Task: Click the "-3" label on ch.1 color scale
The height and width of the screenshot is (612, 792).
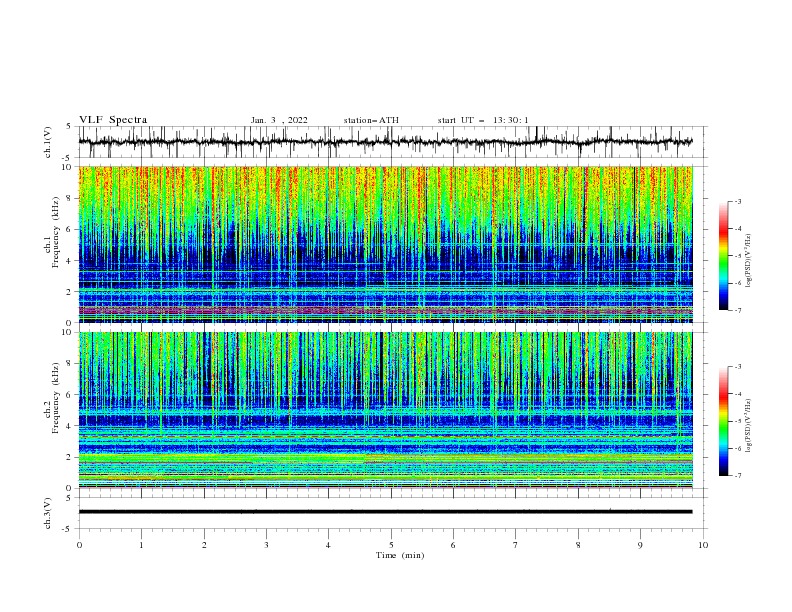Action: 738,201
